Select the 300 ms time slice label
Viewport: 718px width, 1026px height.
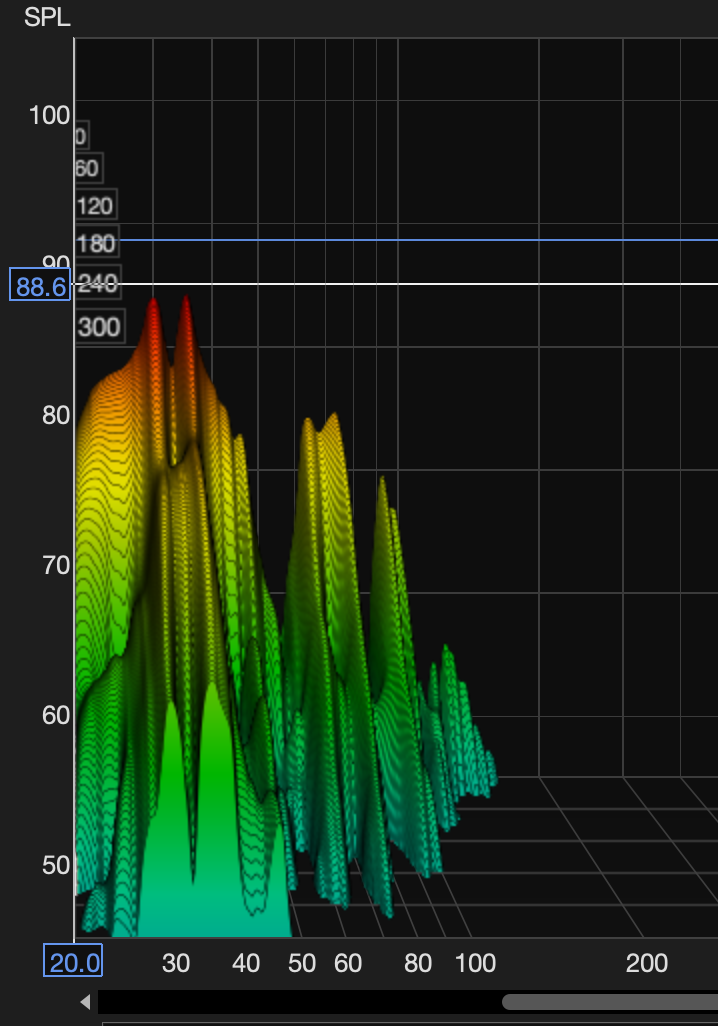click(x=99, y=327)
